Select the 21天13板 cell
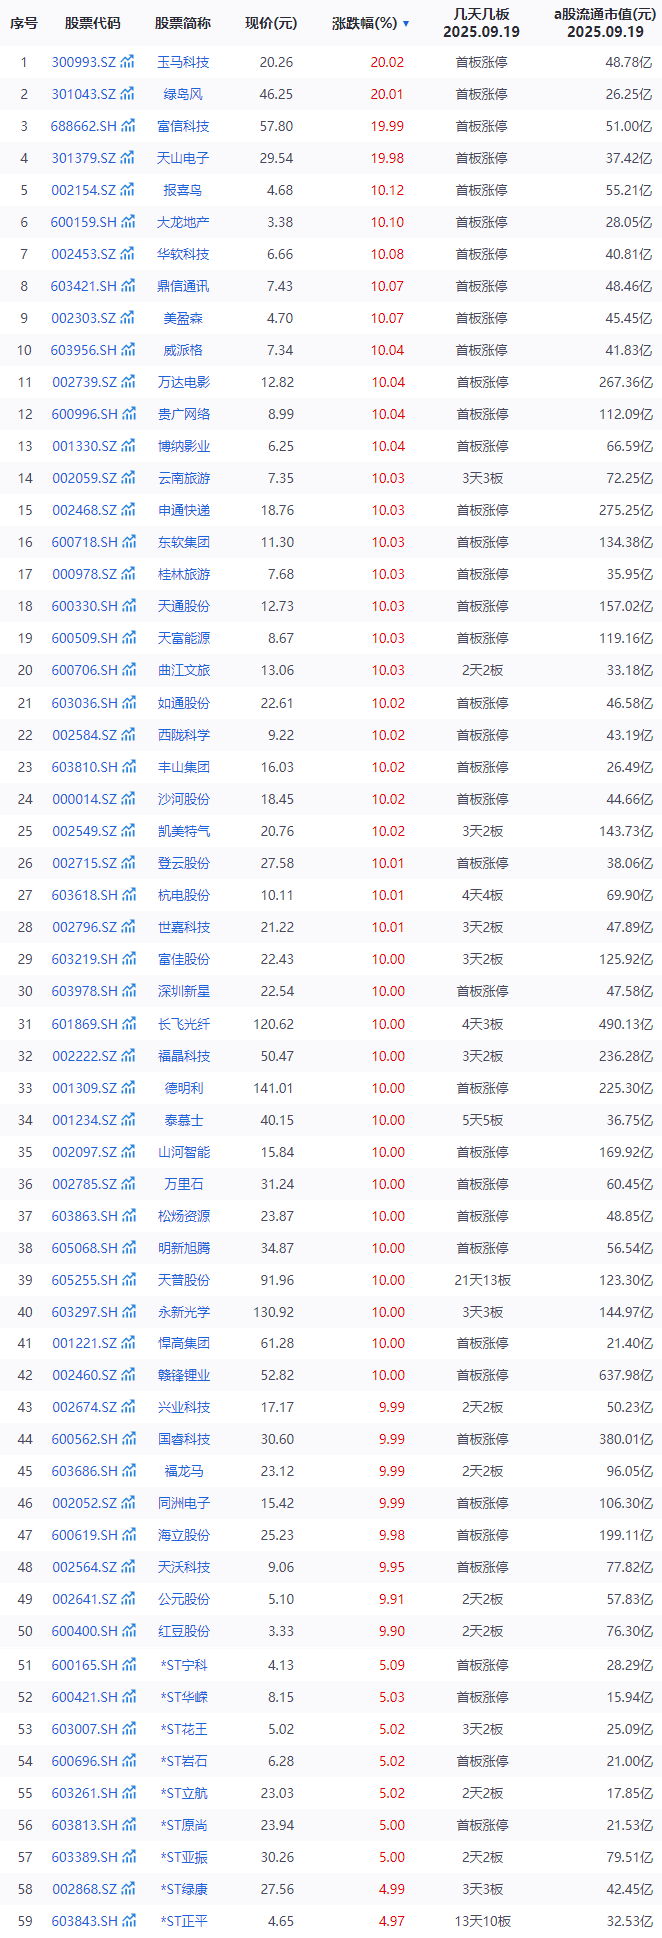 (x=482, y=1280)
